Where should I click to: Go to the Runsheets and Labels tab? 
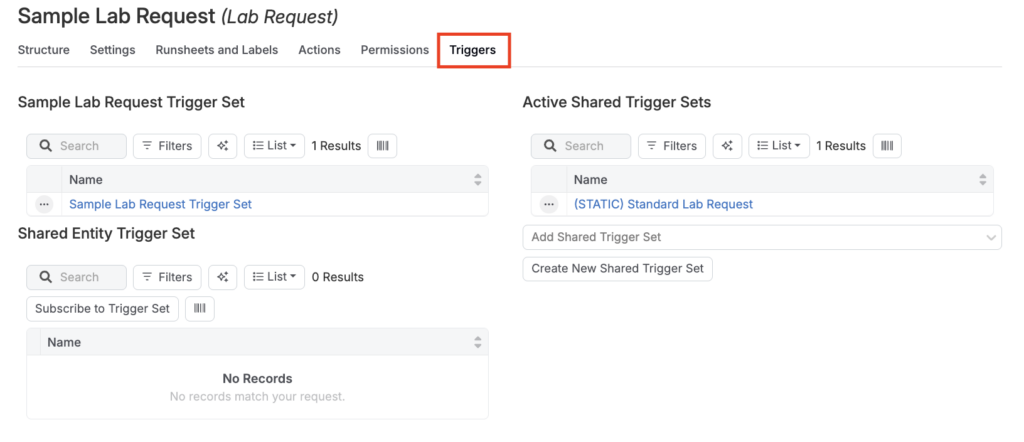[x=217, y=50]
